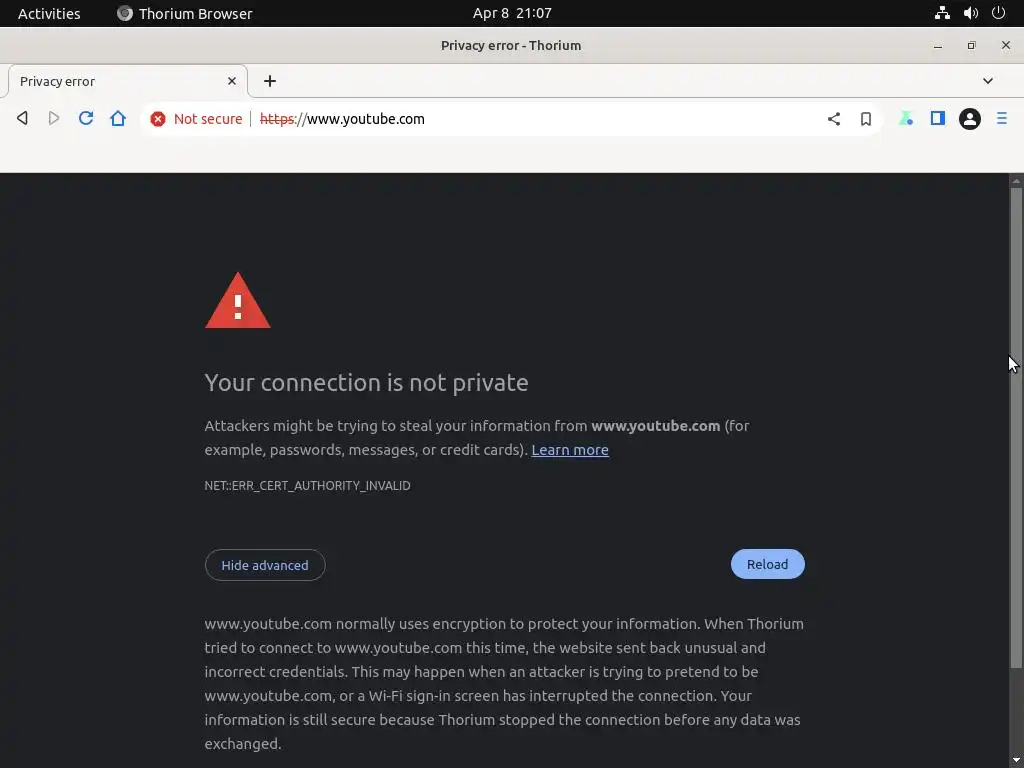Follow the Learn more link
This screenshot has width=1024, height=768.
click(570, 450)
